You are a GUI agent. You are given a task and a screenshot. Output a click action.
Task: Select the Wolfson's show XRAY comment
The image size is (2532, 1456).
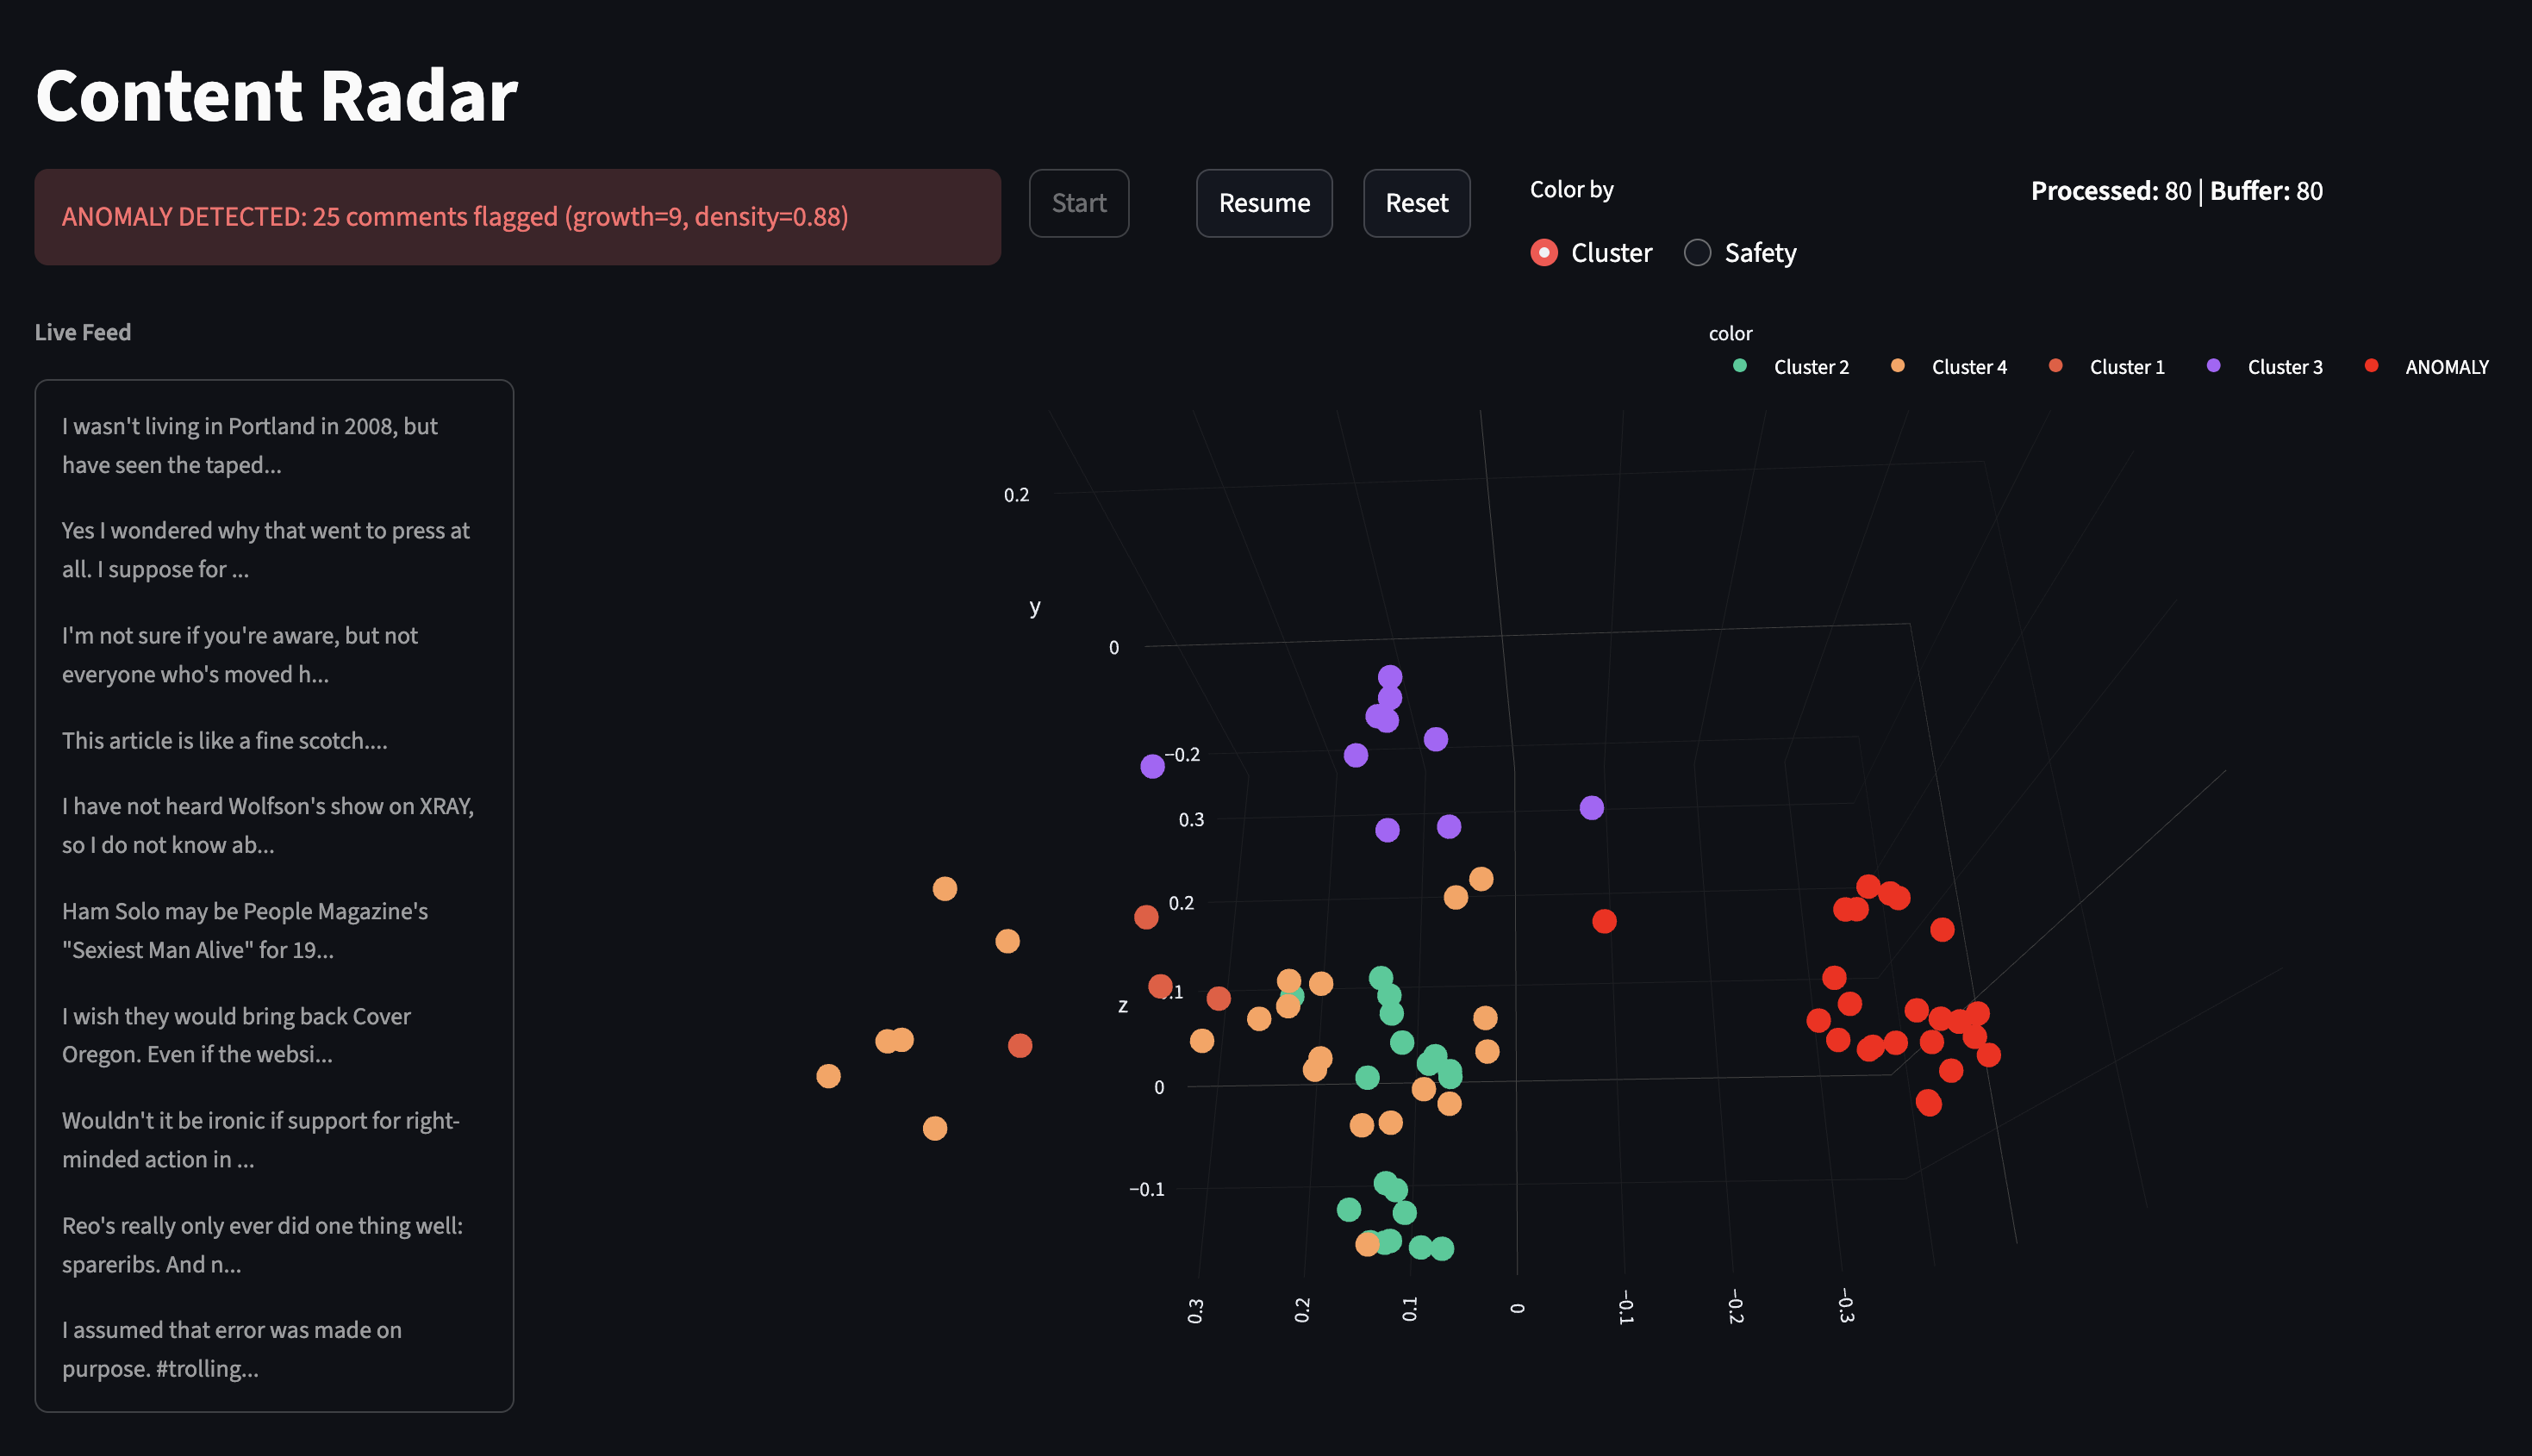point(268,825)
